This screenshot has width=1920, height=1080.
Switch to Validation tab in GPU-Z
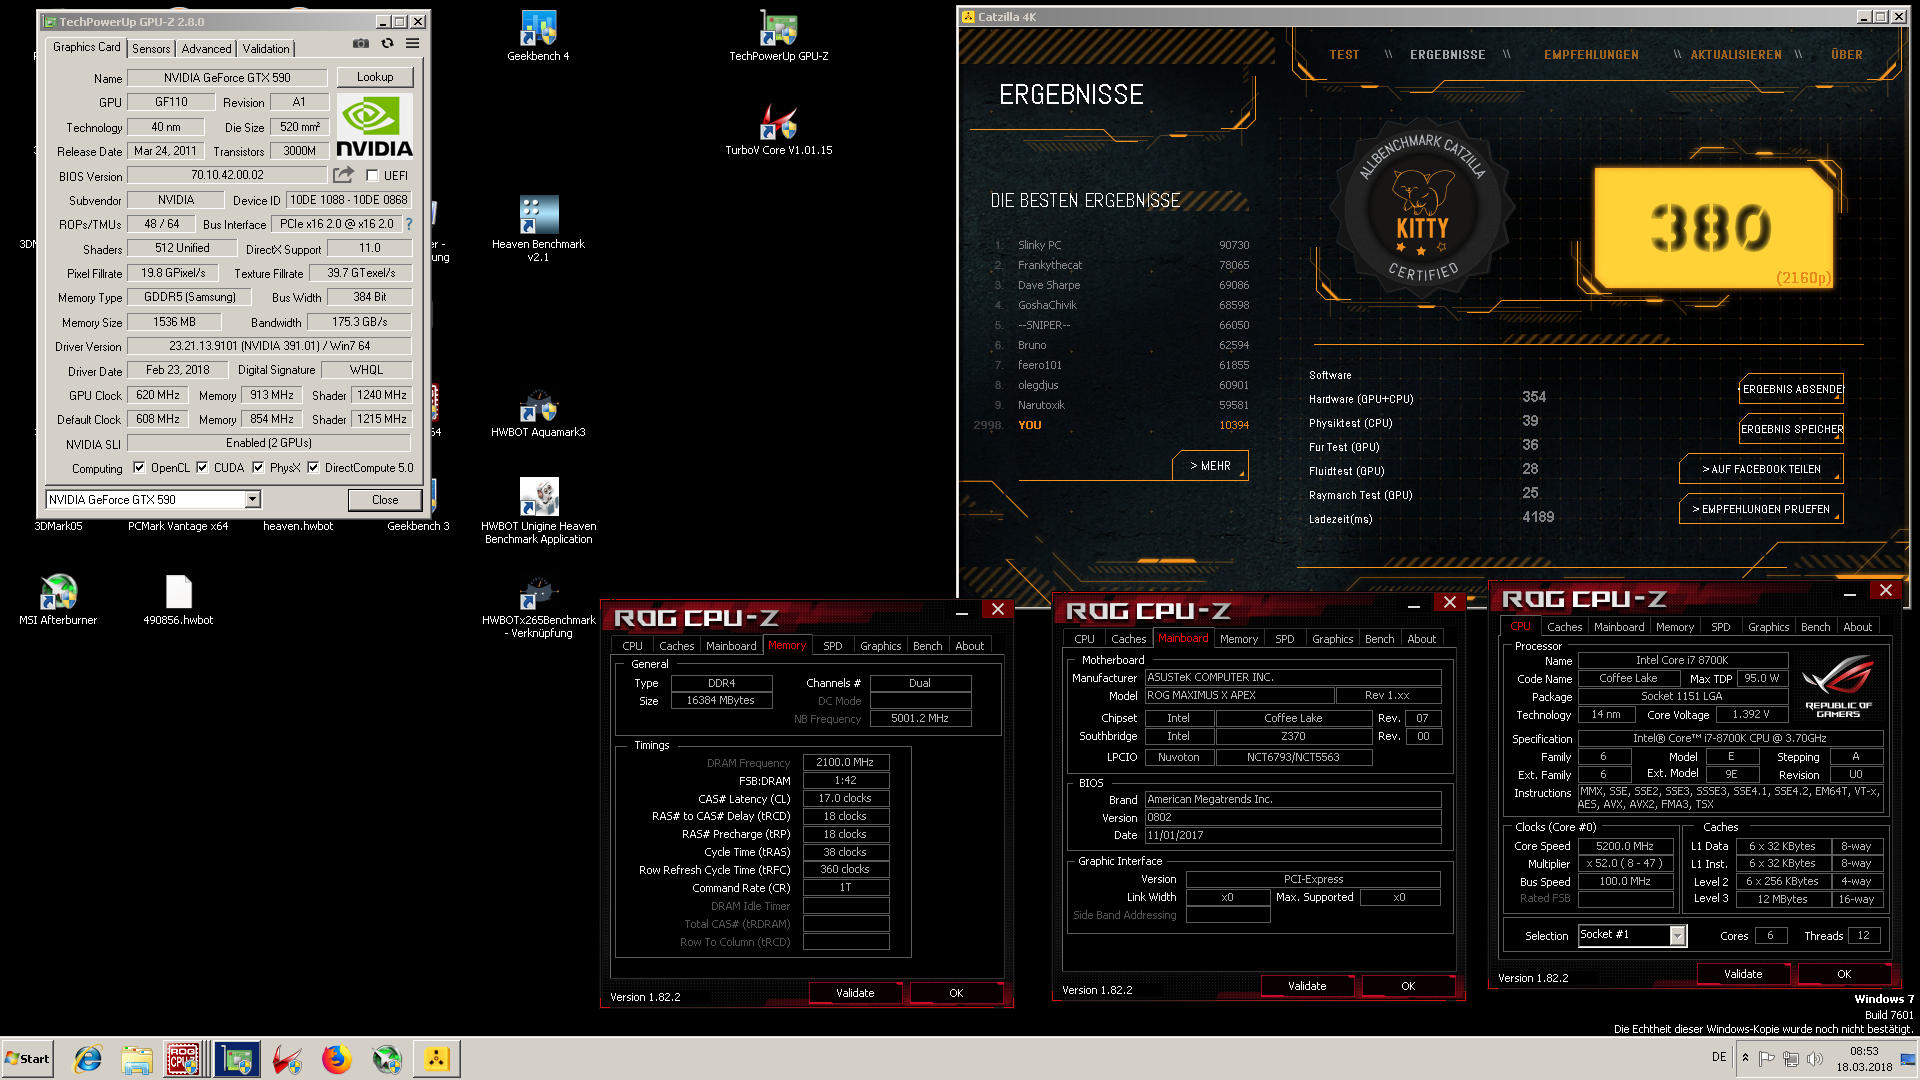(266, 48)
